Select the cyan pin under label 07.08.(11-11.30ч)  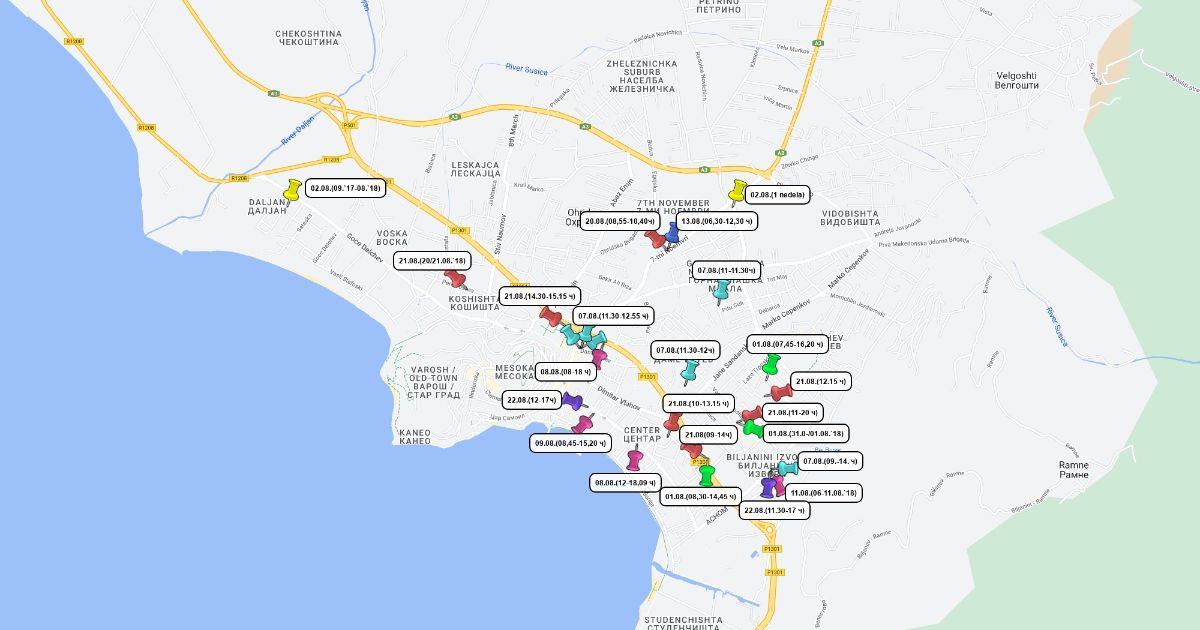[720, 290]
